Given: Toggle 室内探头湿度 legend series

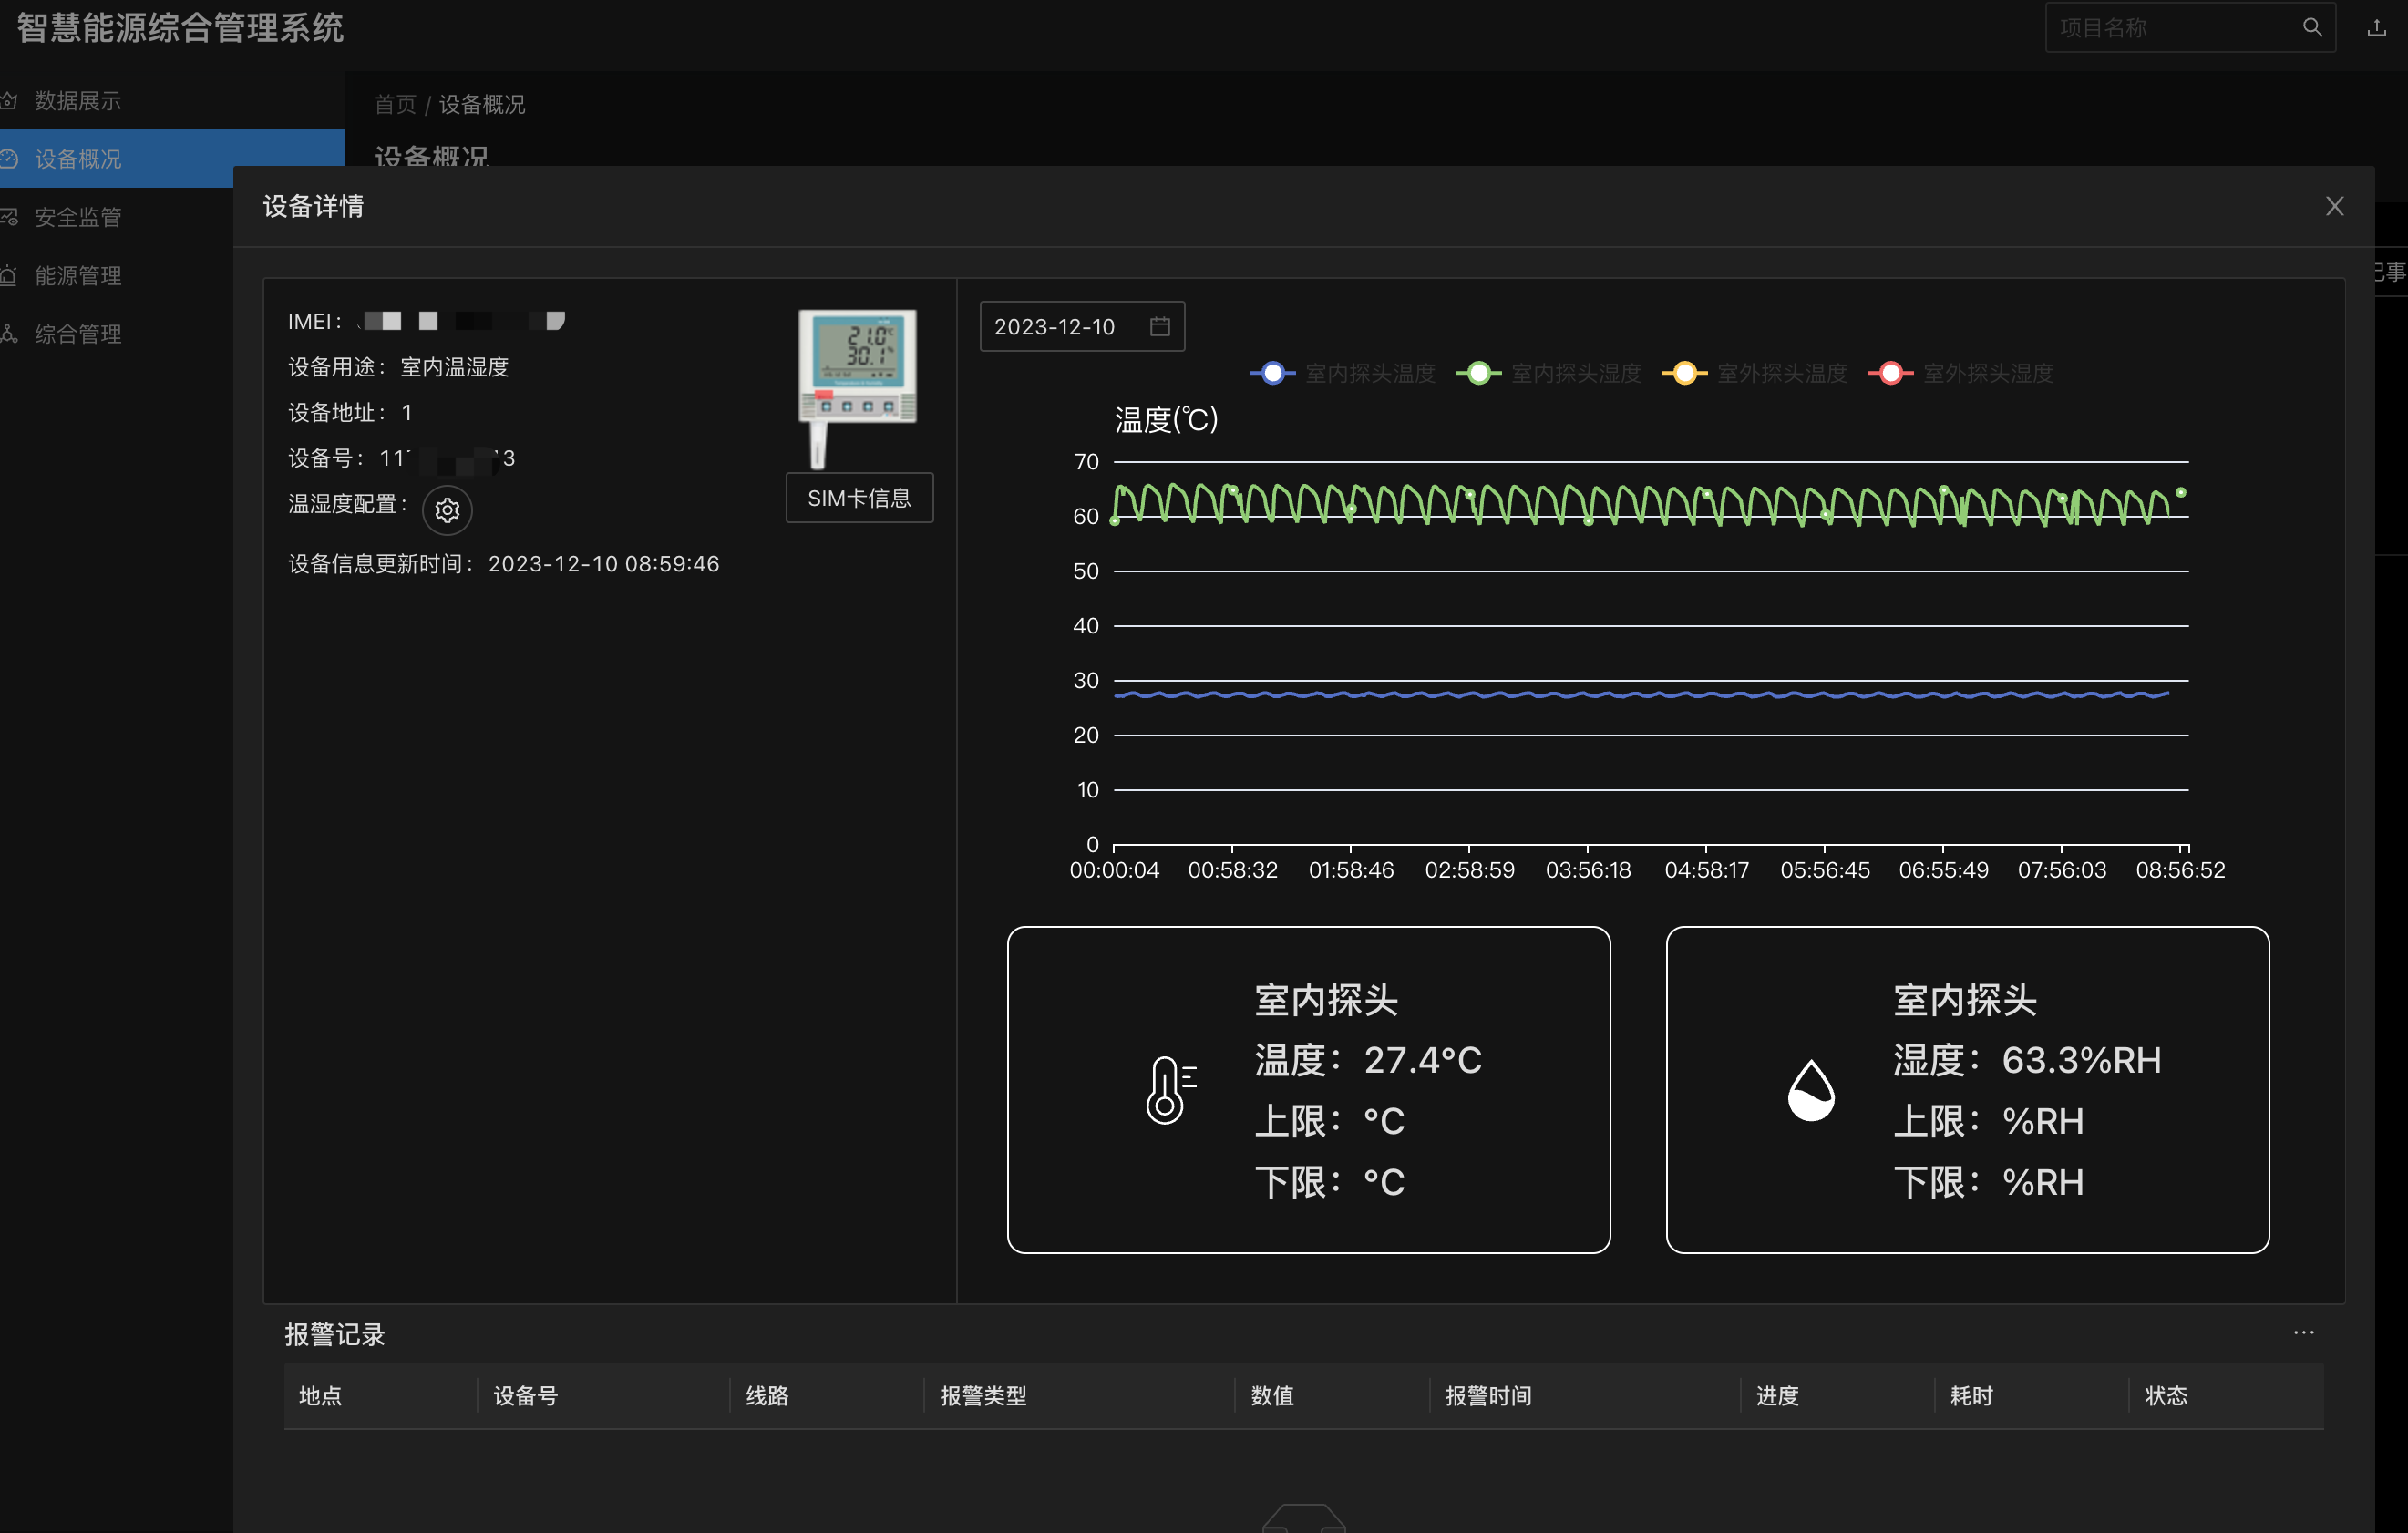Looking at the screenshot, I should tap(1548, 373).
